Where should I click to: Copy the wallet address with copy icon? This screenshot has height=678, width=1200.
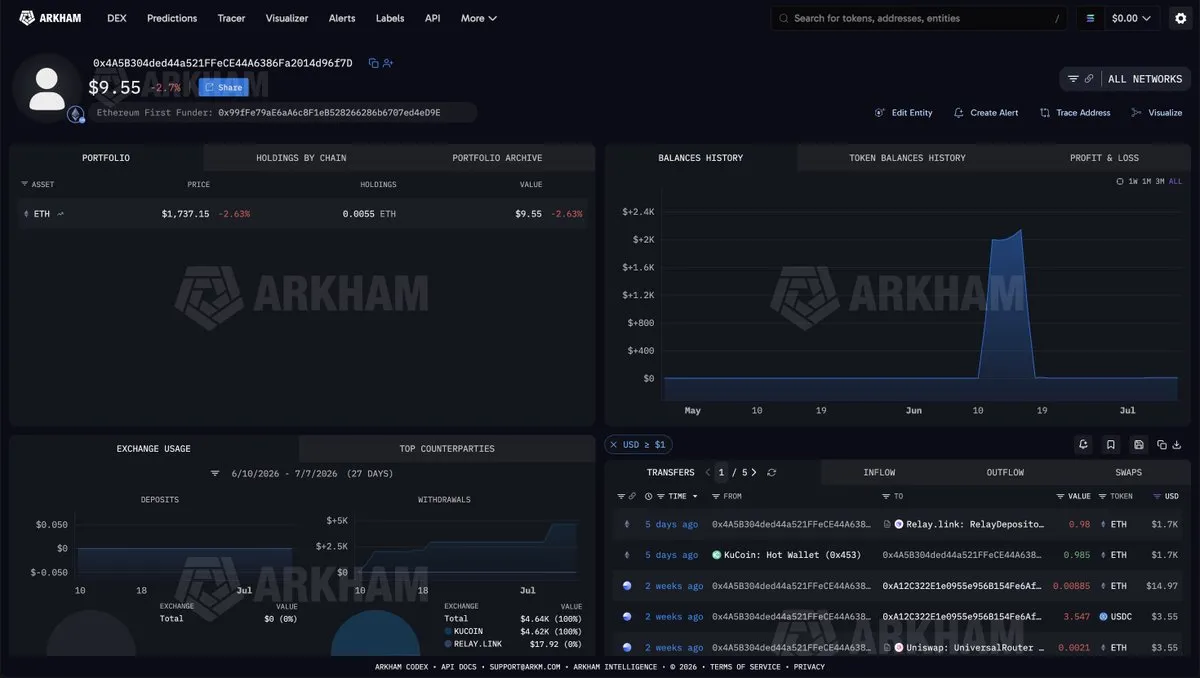pyautogui.click(x=373, y=63)
